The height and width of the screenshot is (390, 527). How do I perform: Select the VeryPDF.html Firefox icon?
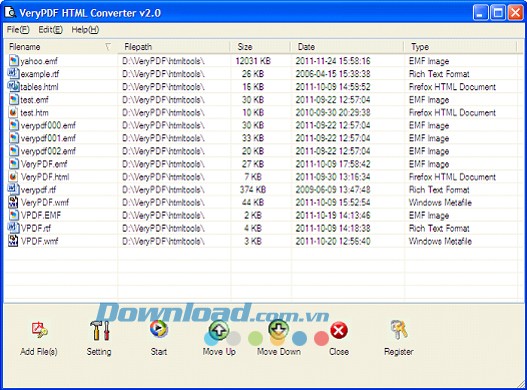coord(13,177)
